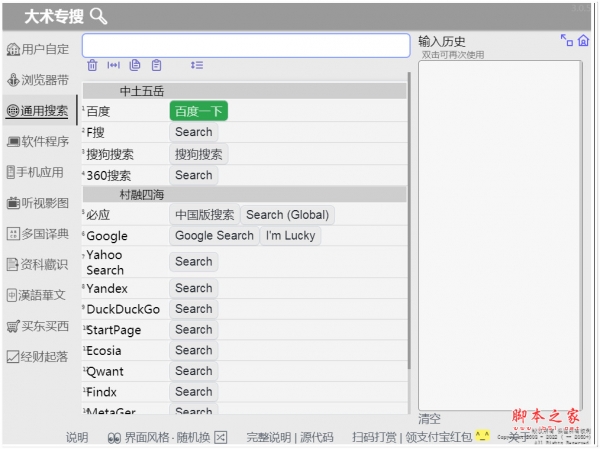This screenshot has width=600, height=449.
Task: Click the I'm Lucky button
Action: click(x=290, y=236)
